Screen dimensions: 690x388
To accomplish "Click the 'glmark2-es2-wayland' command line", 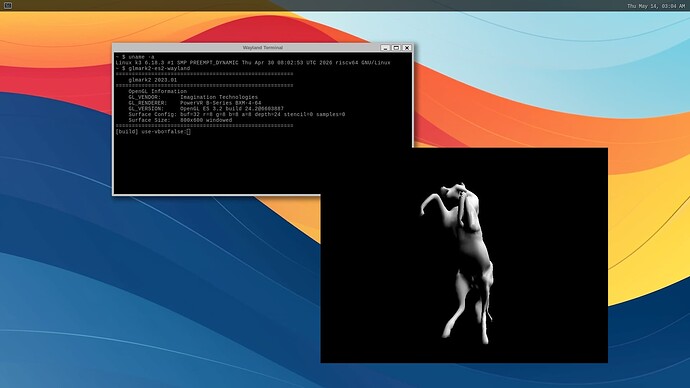I will tap(153, 69).
